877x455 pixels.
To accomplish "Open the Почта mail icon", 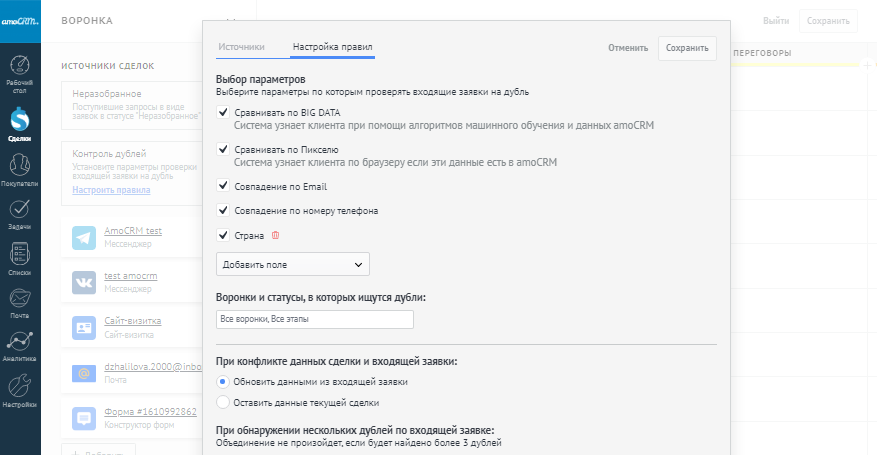I will [20, 301].
